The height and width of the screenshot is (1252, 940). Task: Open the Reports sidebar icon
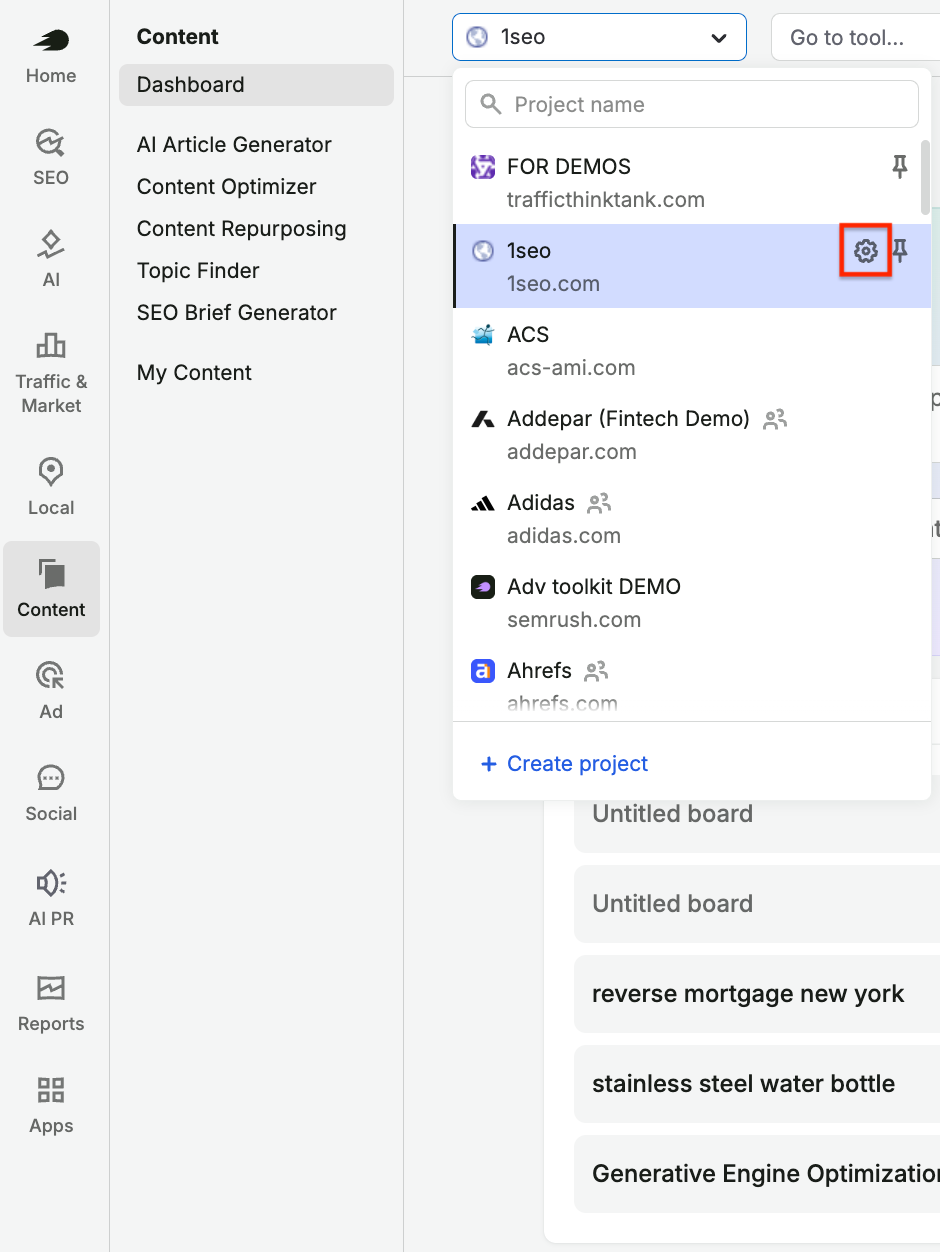point(51,988)
